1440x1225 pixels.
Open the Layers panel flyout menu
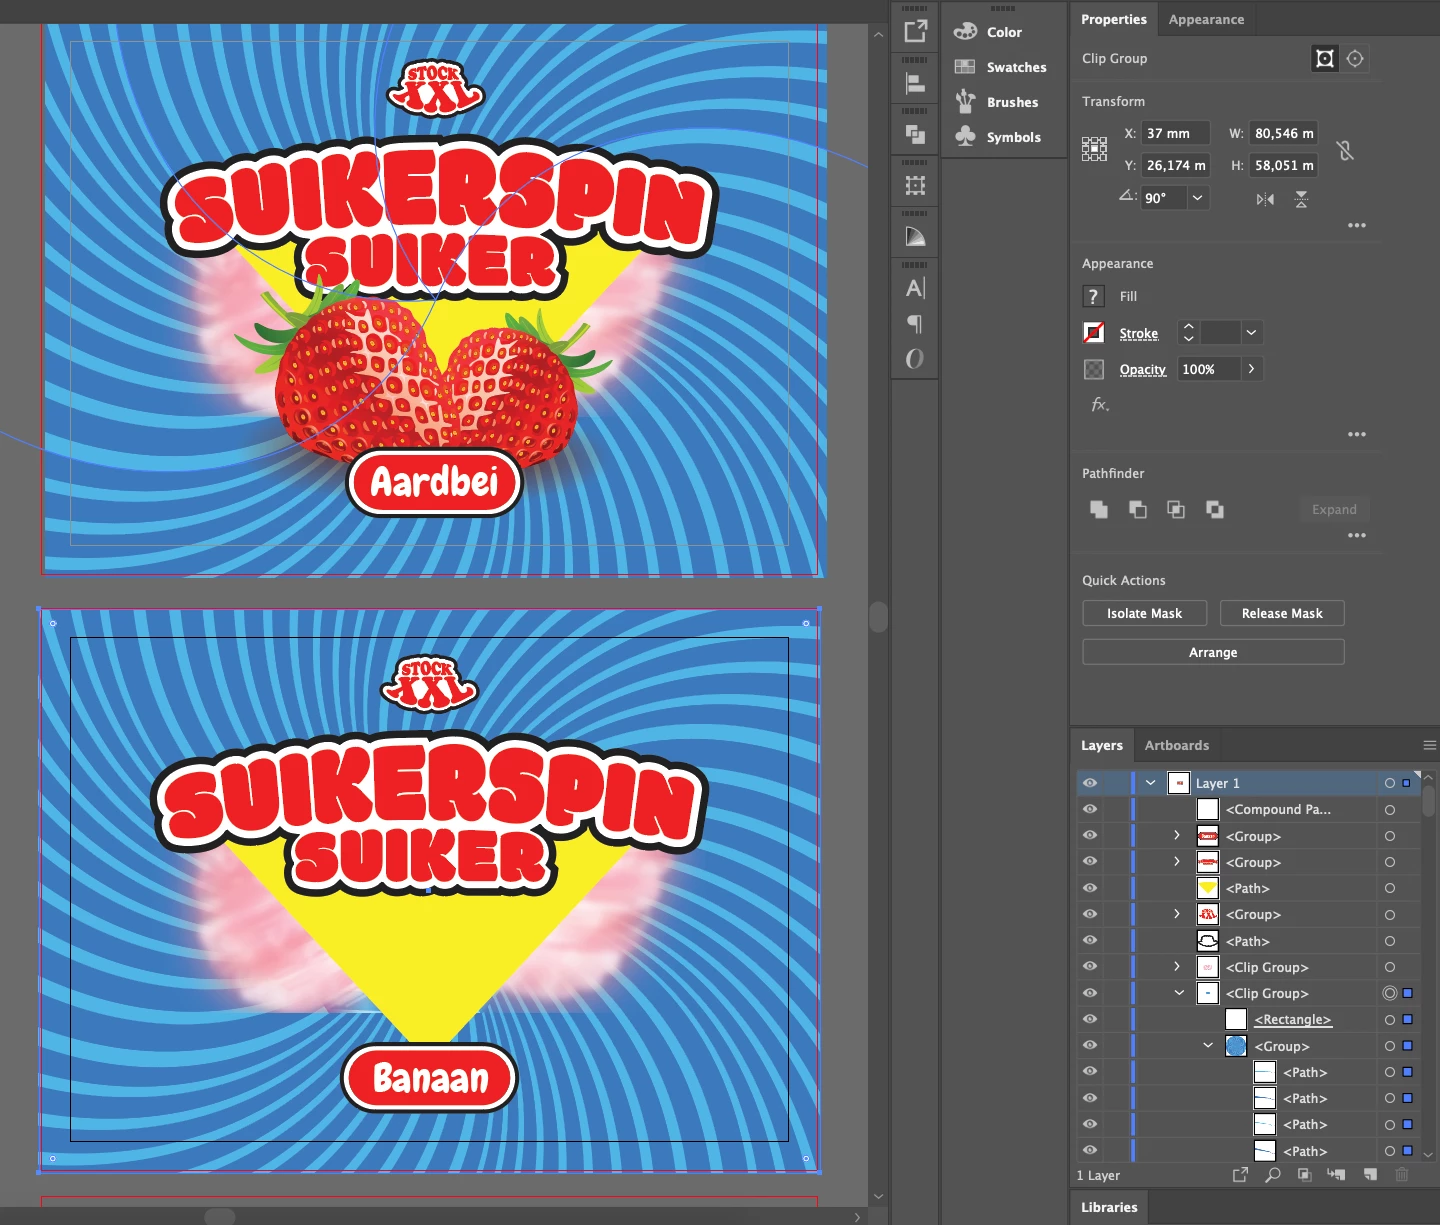pyautogui.click(x=1429, y=745)
